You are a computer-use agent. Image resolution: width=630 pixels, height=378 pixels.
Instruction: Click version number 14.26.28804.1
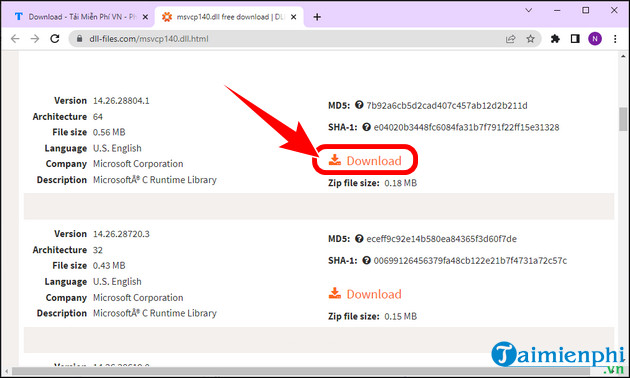pyautogui.click(x=121, y=101)
